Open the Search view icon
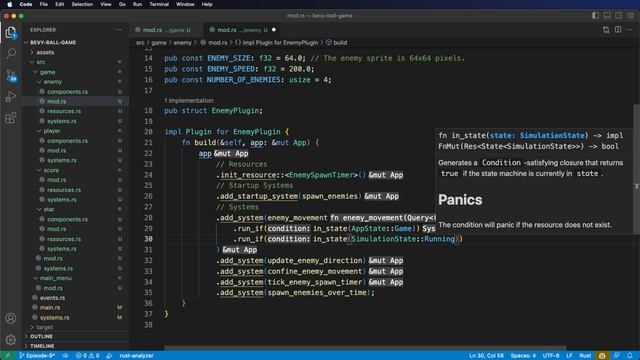640x360 pixels. 11,53
